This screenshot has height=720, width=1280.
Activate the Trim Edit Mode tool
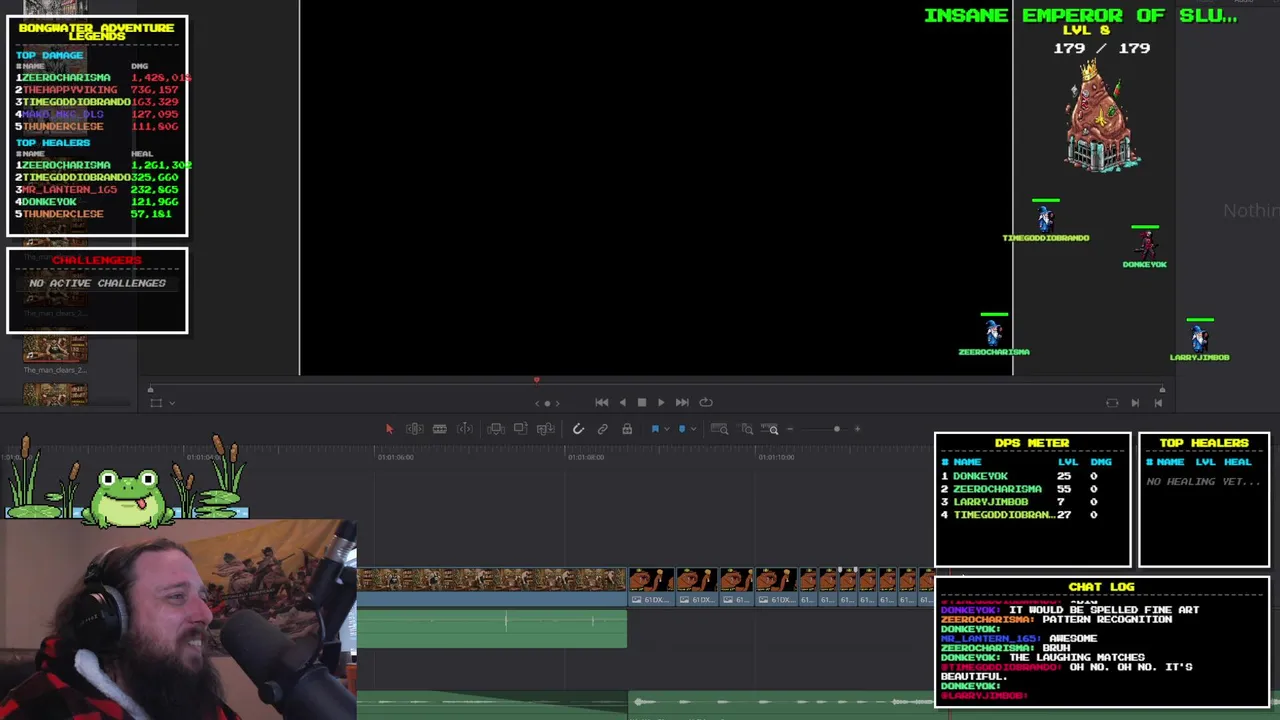[x=414, y=429]
